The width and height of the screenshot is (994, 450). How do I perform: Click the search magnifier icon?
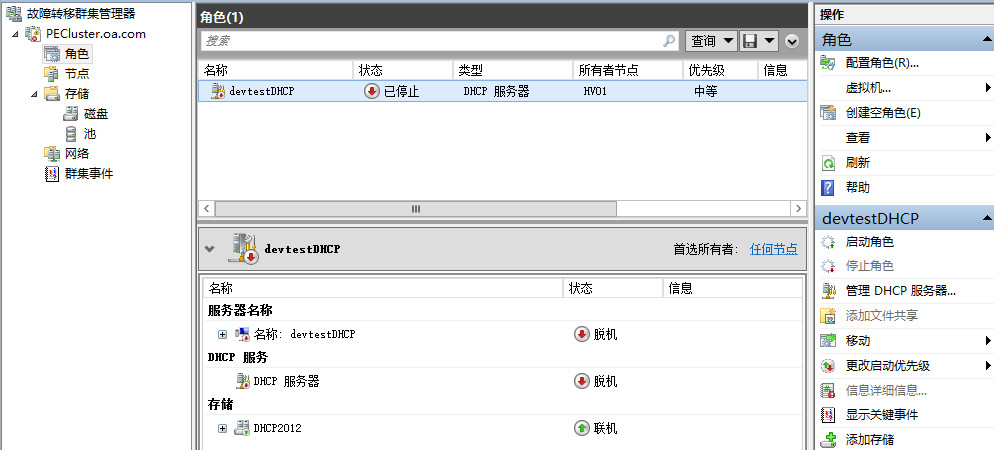coord(669,41)
